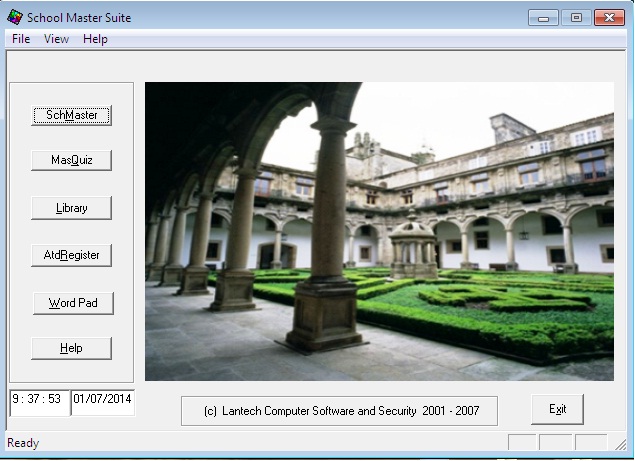Open the View menu
Image resolution: width=635 pixels, height=461 pixels.
[x=56, y=39]
